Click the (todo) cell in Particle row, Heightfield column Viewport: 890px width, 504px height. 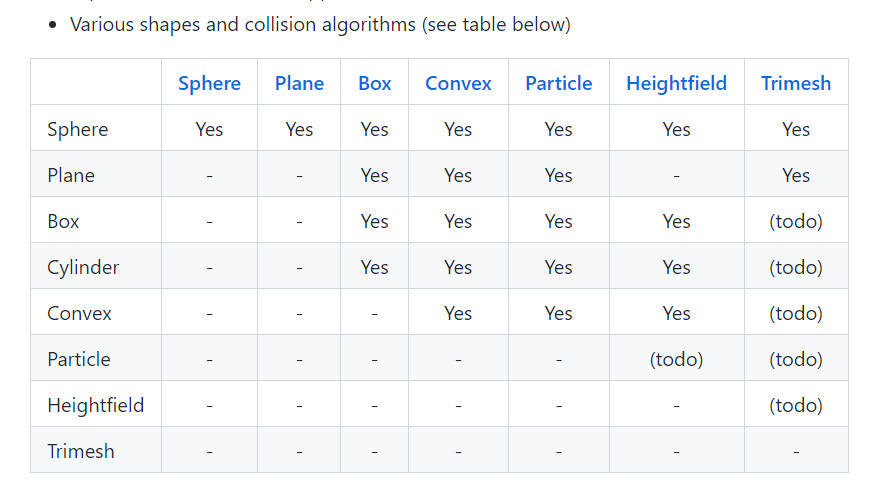point(676,359)
